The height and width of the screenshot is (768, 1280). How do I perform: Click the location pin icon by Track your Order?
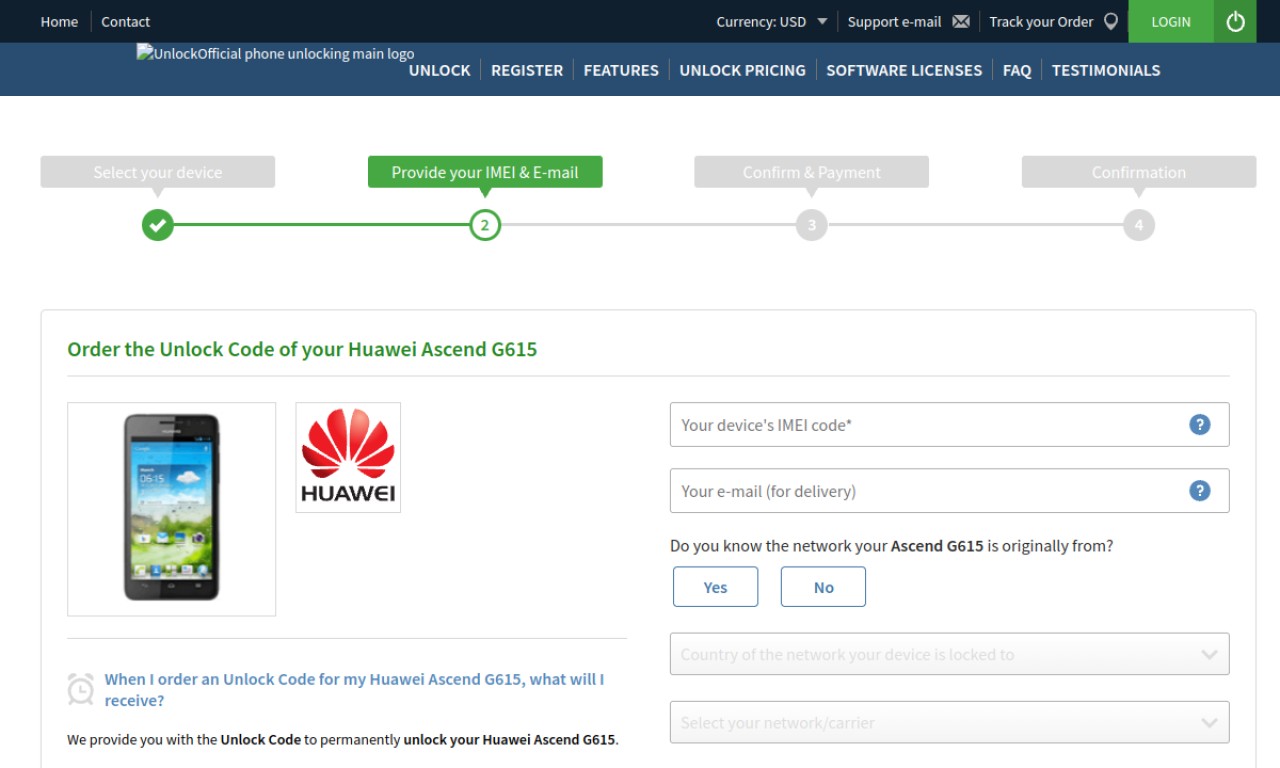[1111, 21]
